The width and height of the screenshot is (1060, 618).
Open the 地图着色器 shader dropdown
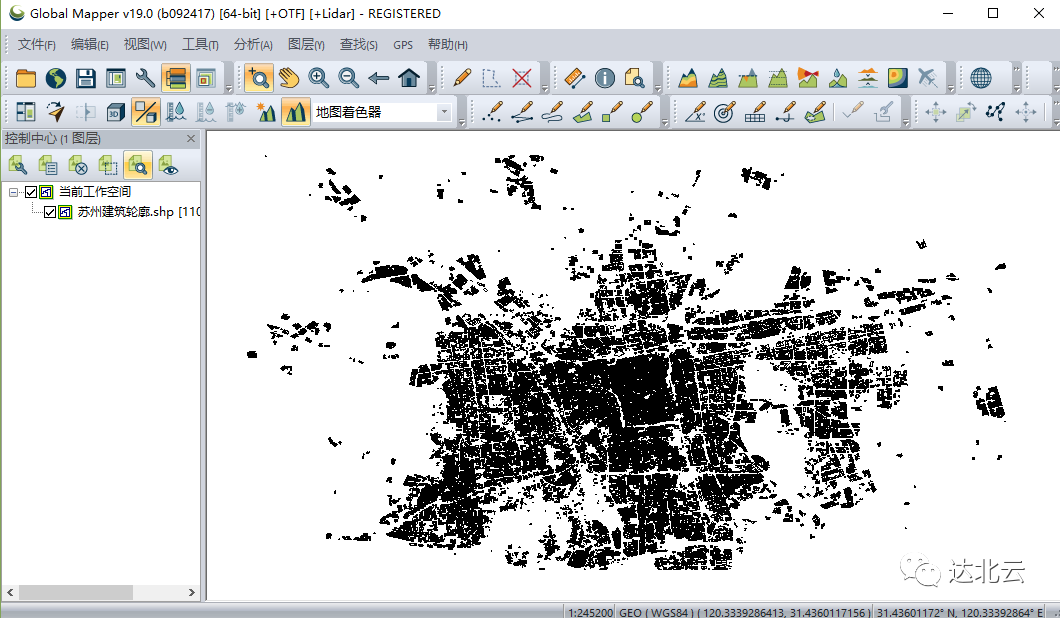pyautogui.click(x=444, y=112)
